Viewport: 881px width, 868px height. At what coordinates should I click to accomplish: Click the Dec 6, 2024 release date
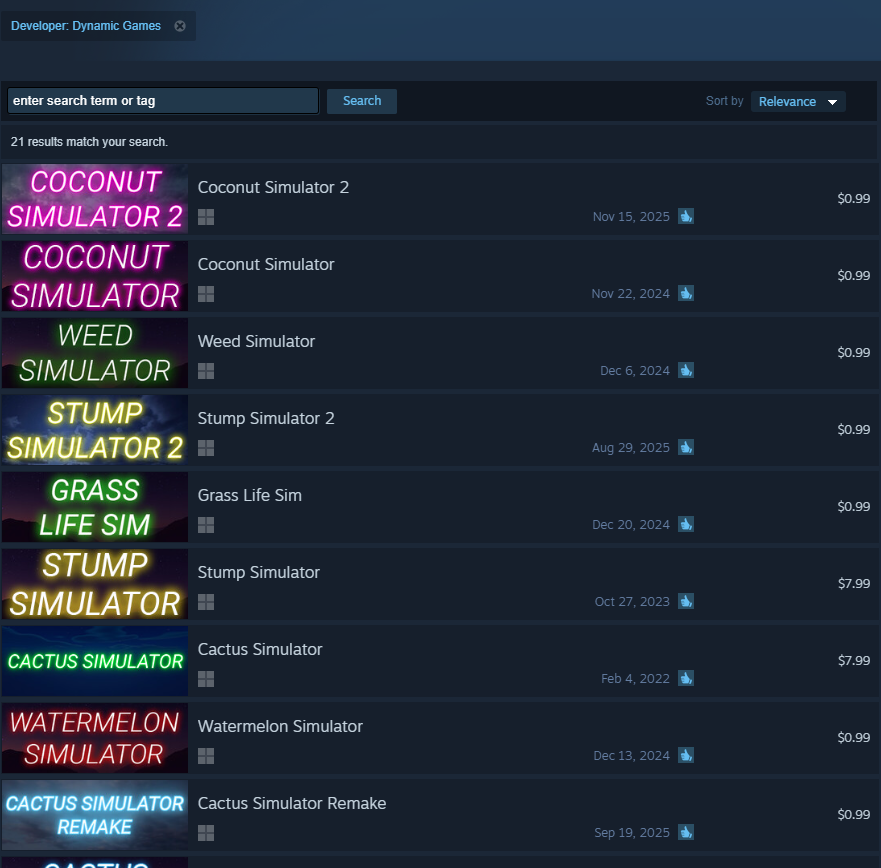coord(635,370)
